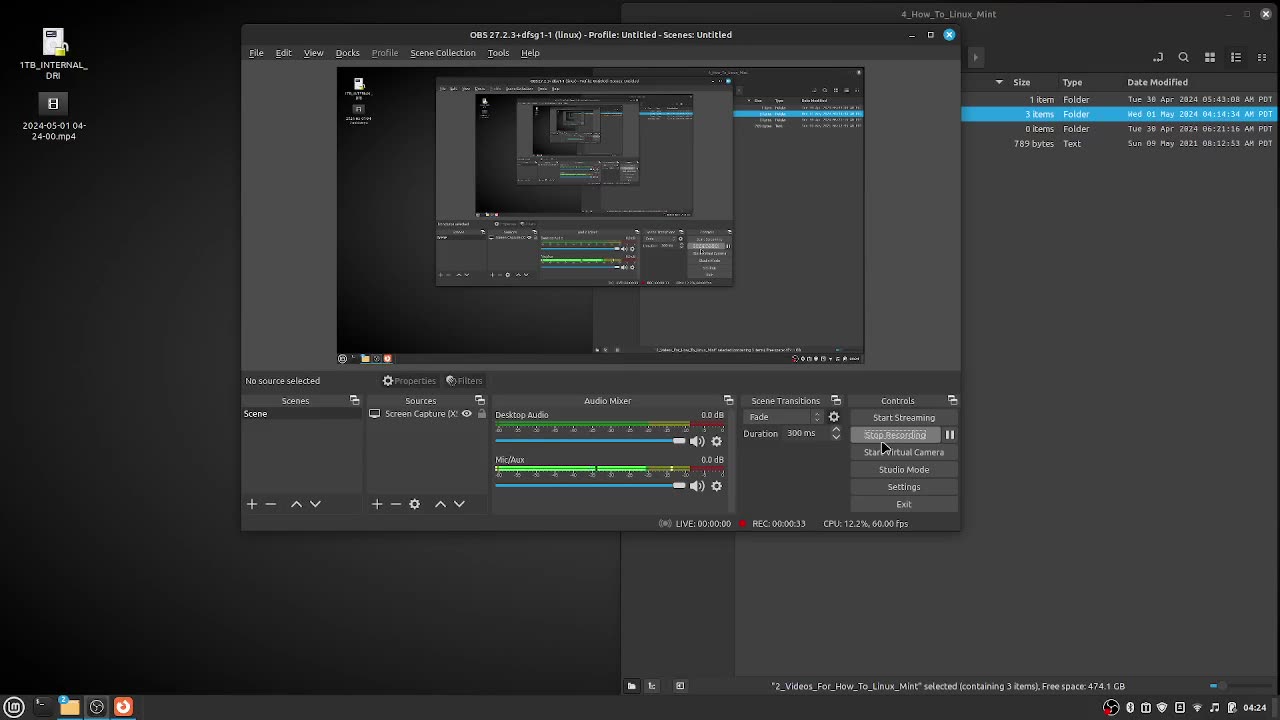The image size is (1280, 720).
Task: Click Stop Recording button
Action: tap(895, 435)
